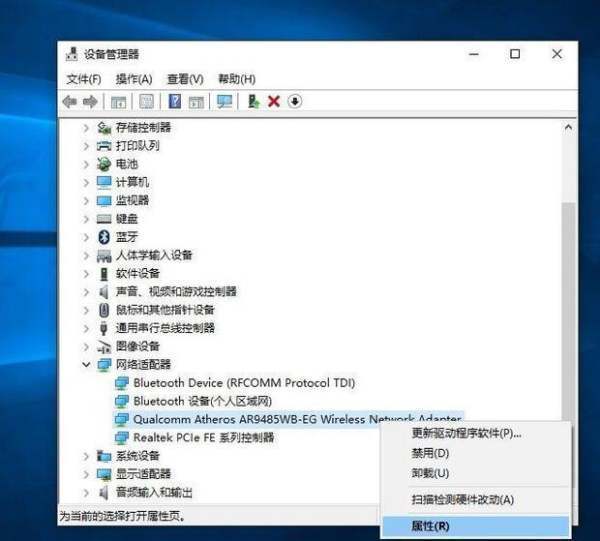The width and height of the screenshot is (600, 541).
Task: Click the 声音、视频和游戏控制器 speaker icon
Action: click(104, 292)
